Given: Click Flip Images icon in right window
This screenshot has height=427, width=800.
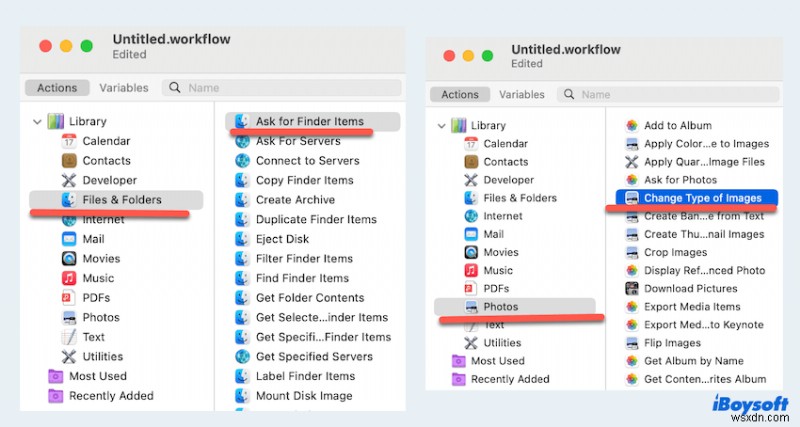Looking at the screenshot, I should (x=632, y=343).
